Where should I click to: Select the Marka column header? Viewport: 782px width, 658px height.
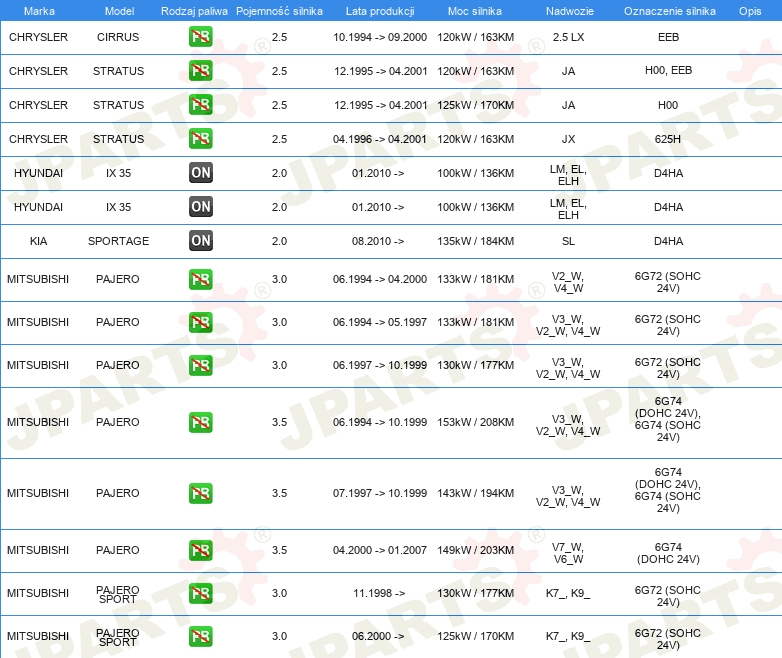pyautogui.click(x=39, y=11)
